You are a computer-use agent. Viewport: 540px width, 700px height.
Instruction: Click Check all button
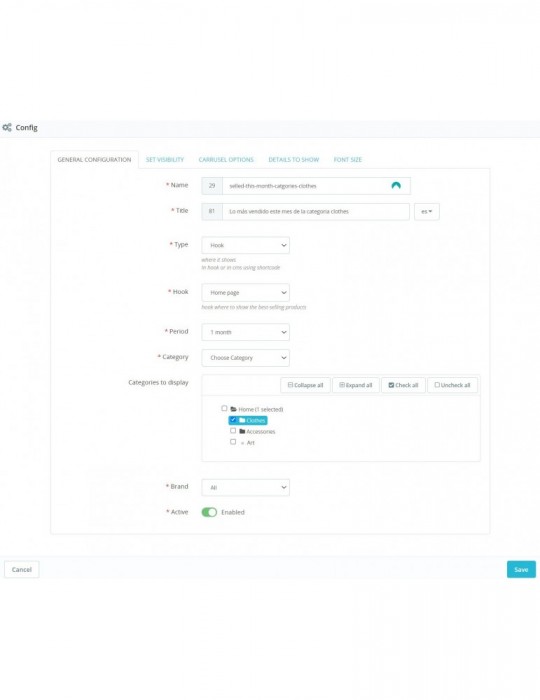coord(403,385)
